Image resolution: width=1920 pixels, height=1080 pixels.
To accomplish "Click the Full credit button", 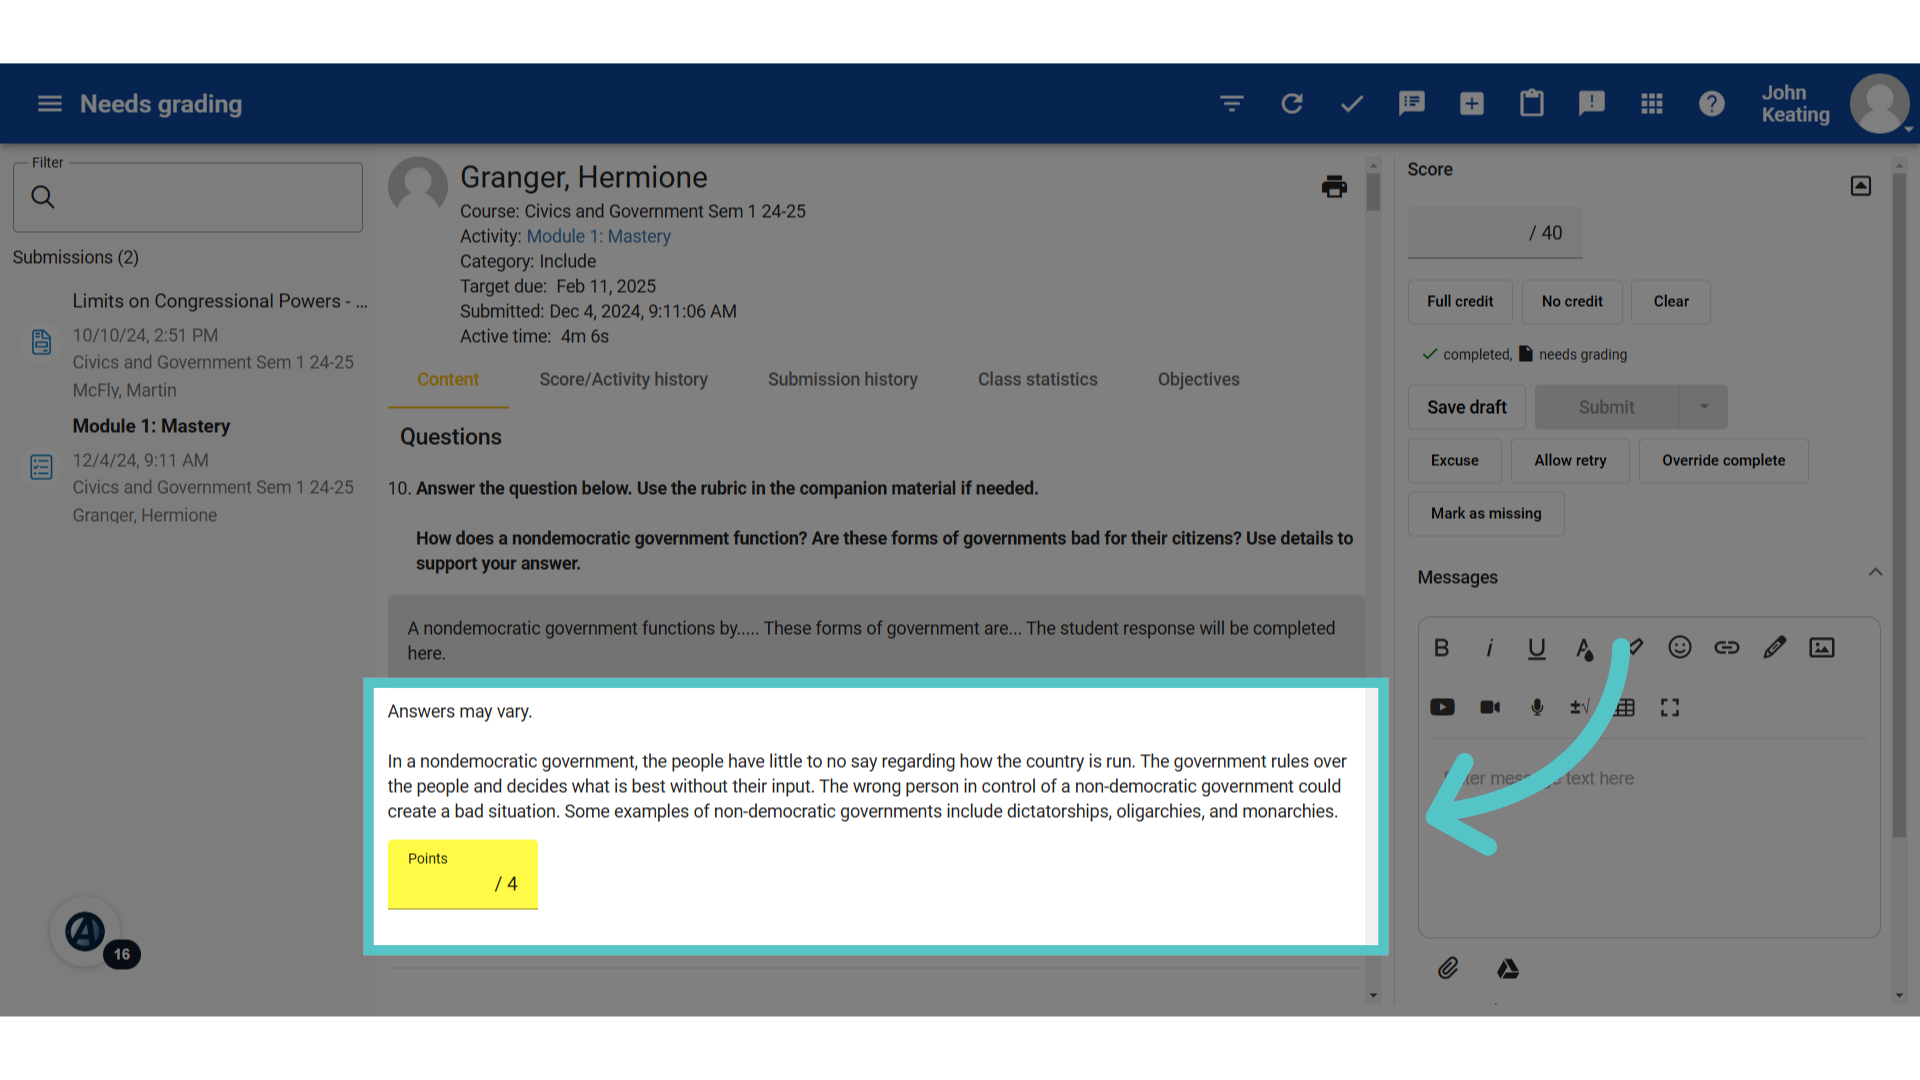I will coord(1460,302).
